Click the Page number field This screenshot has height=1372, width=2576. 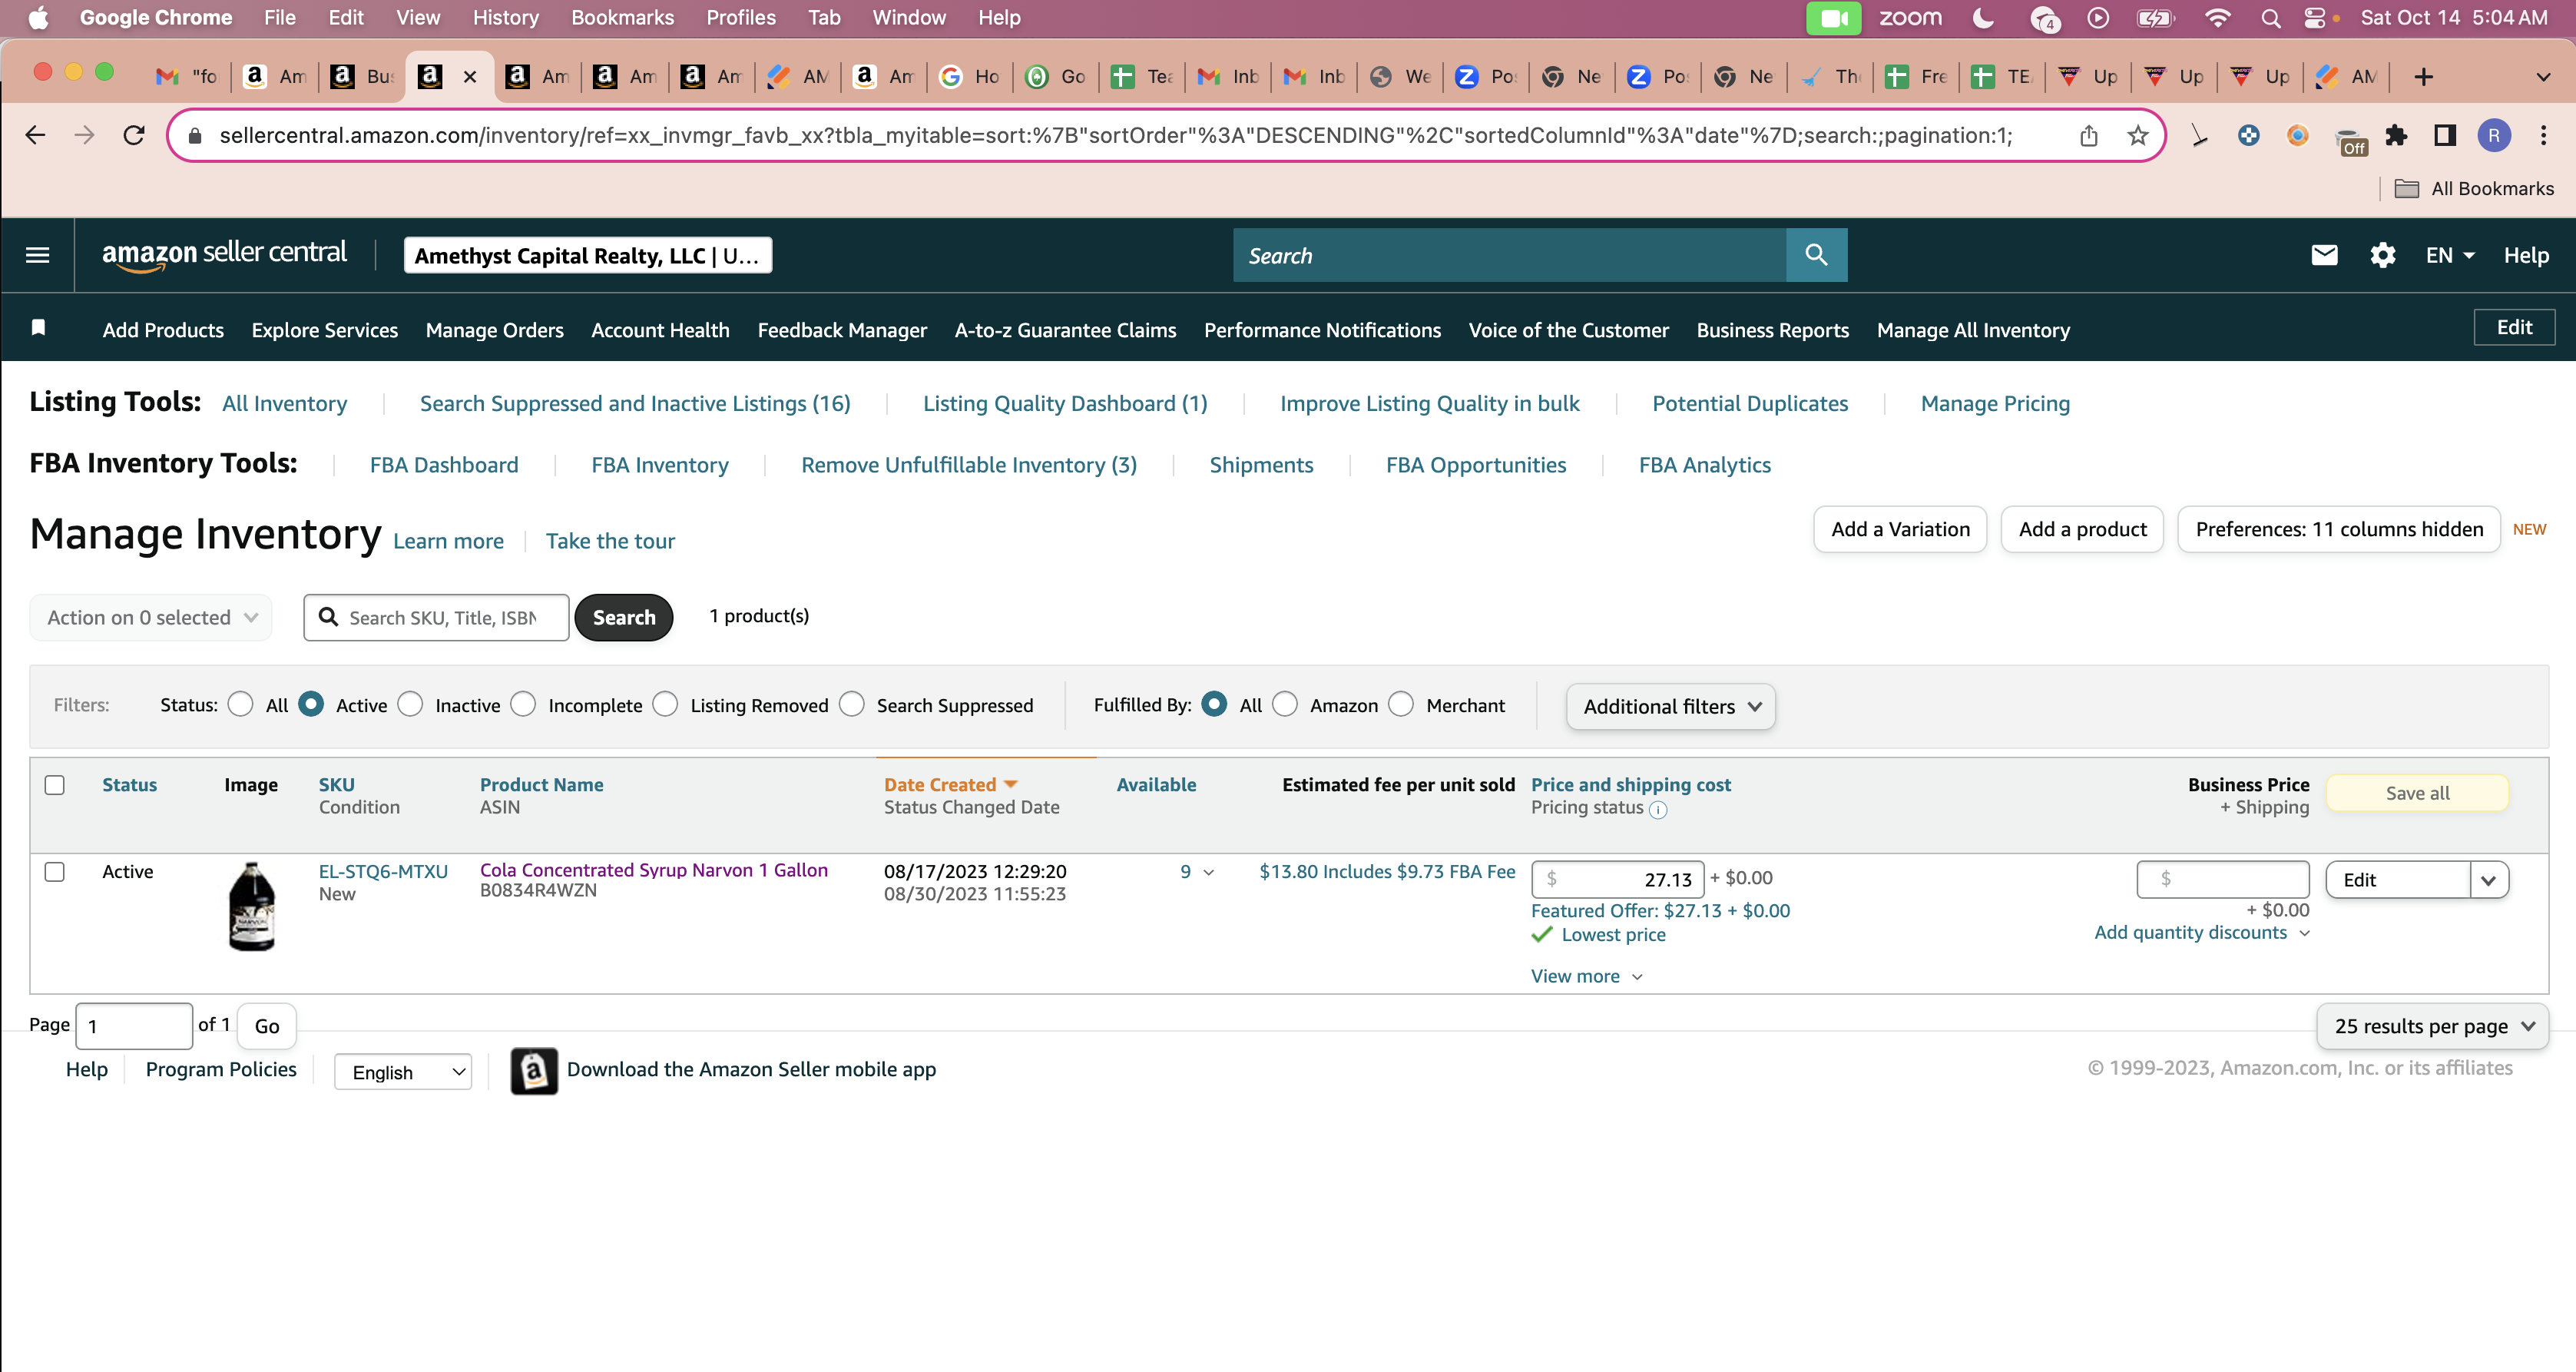click(134, 1026)
